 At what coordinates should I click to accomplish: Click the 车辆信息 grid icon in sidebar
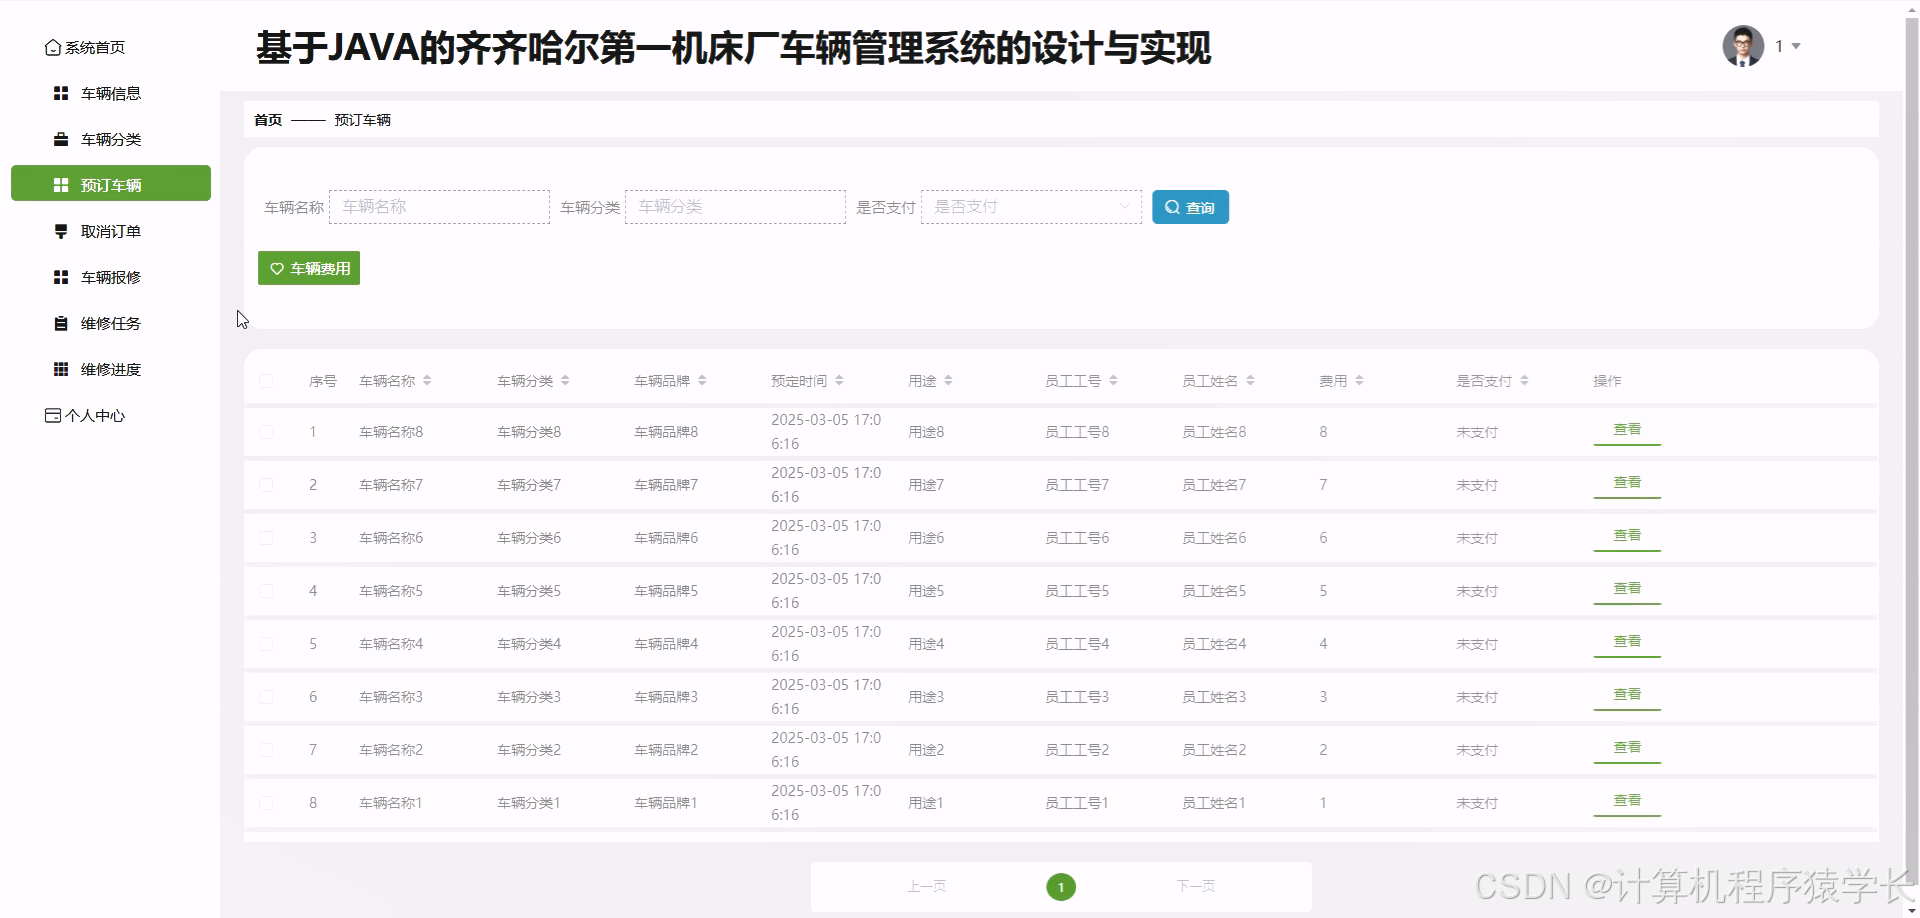click(x=61, y=94)
